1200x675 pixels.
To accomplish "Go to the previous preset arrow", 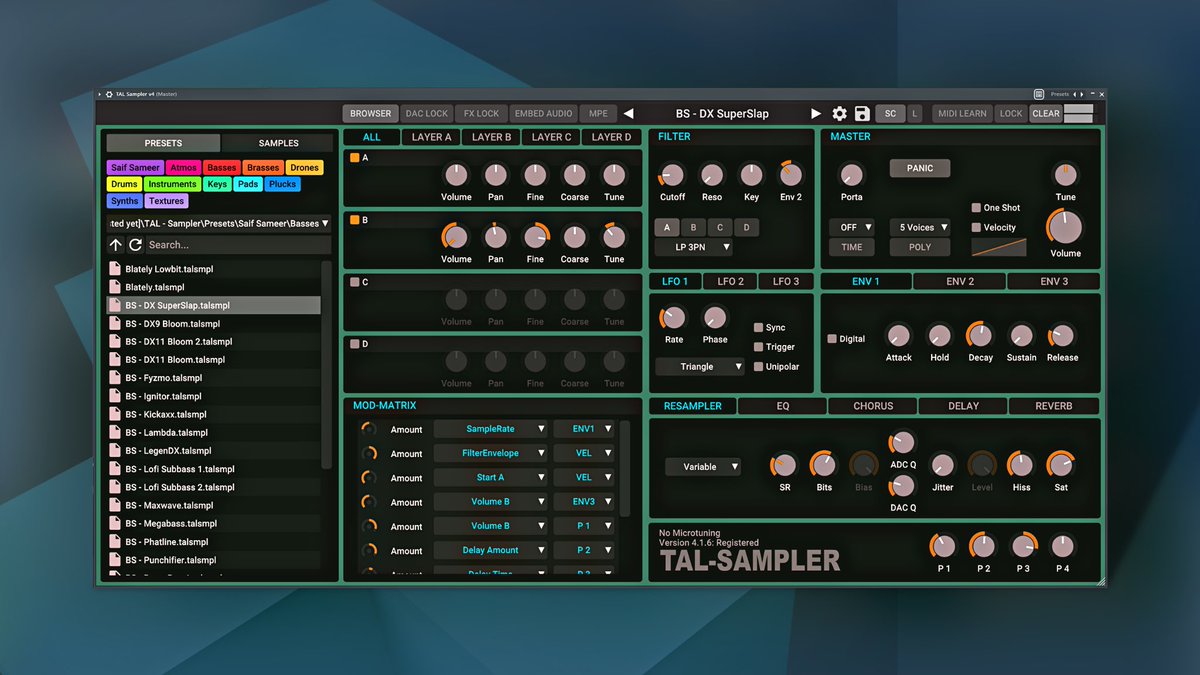I will 628,114.
